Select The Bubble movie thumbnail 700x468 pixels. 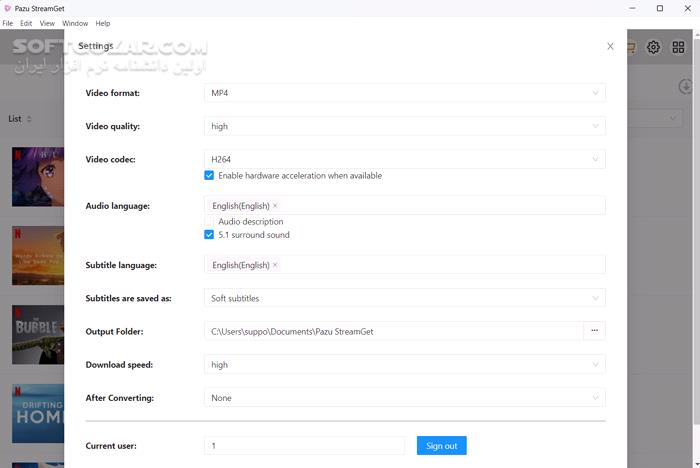(38, 334)
